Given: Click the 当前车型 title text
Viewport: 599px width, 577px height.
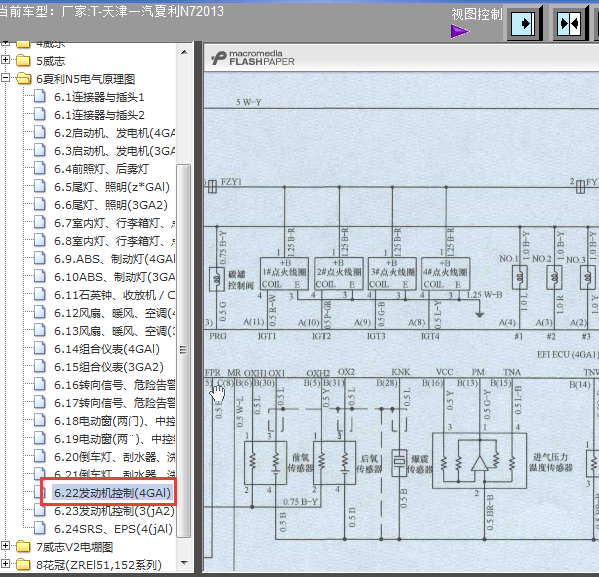Looking at the screenshot, I should [112, 11].
